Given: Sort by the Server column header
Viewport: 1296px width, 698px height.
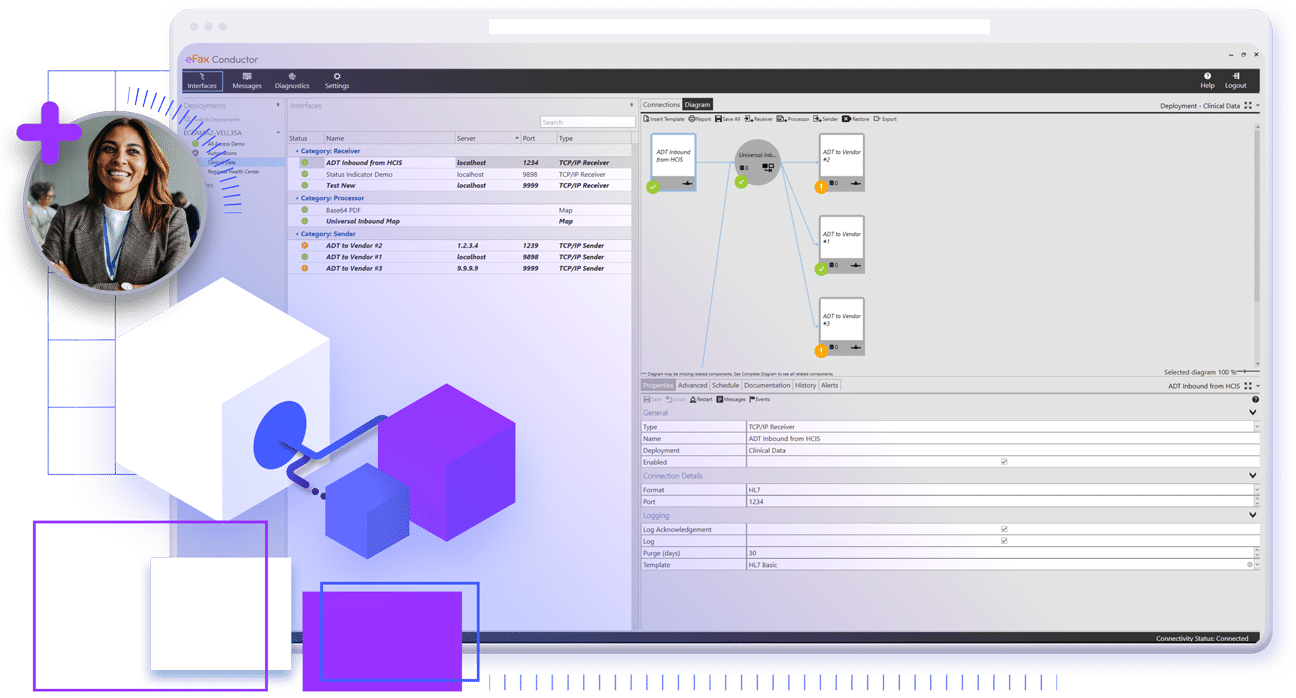Looking at the screenshot, I should tap(487, 138).
